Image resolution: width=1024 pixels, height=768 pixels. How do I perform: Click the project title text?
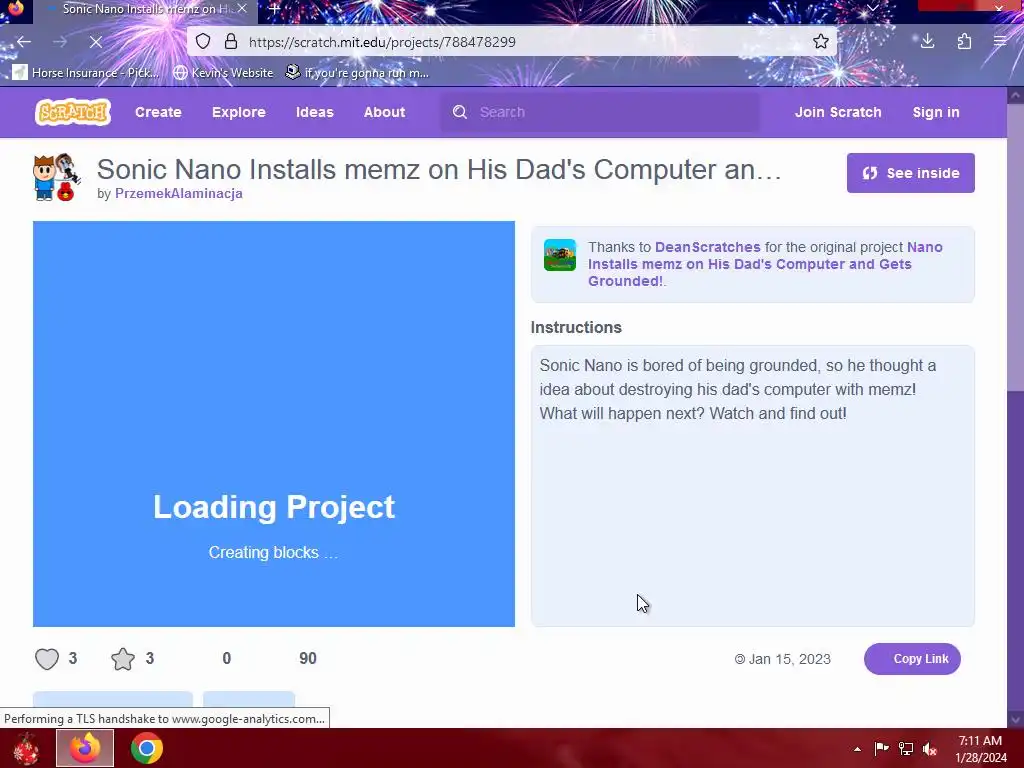coord(439,169)
